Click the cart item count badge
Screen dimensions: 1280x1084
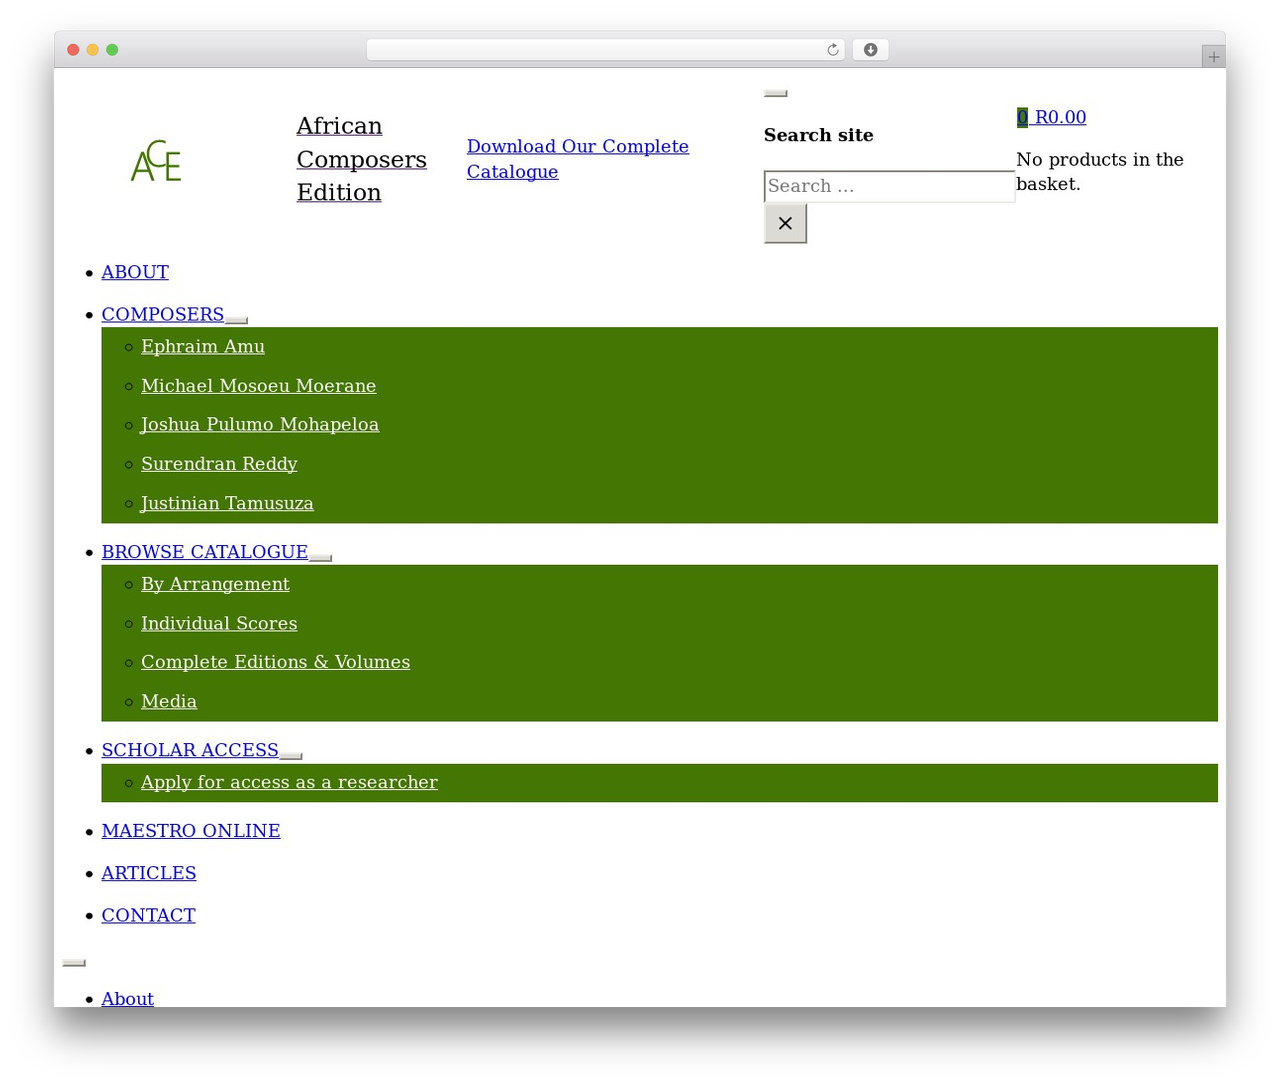[1022, 117]
